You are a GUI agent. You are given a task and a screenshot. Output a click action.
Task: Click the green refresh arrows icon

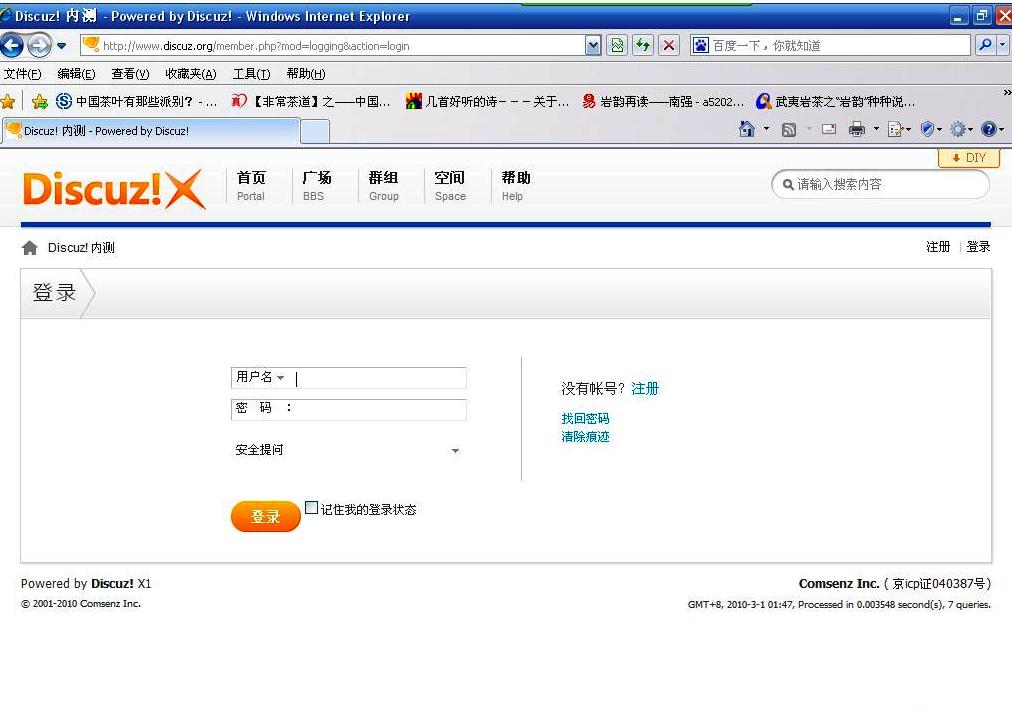[642, 45]
